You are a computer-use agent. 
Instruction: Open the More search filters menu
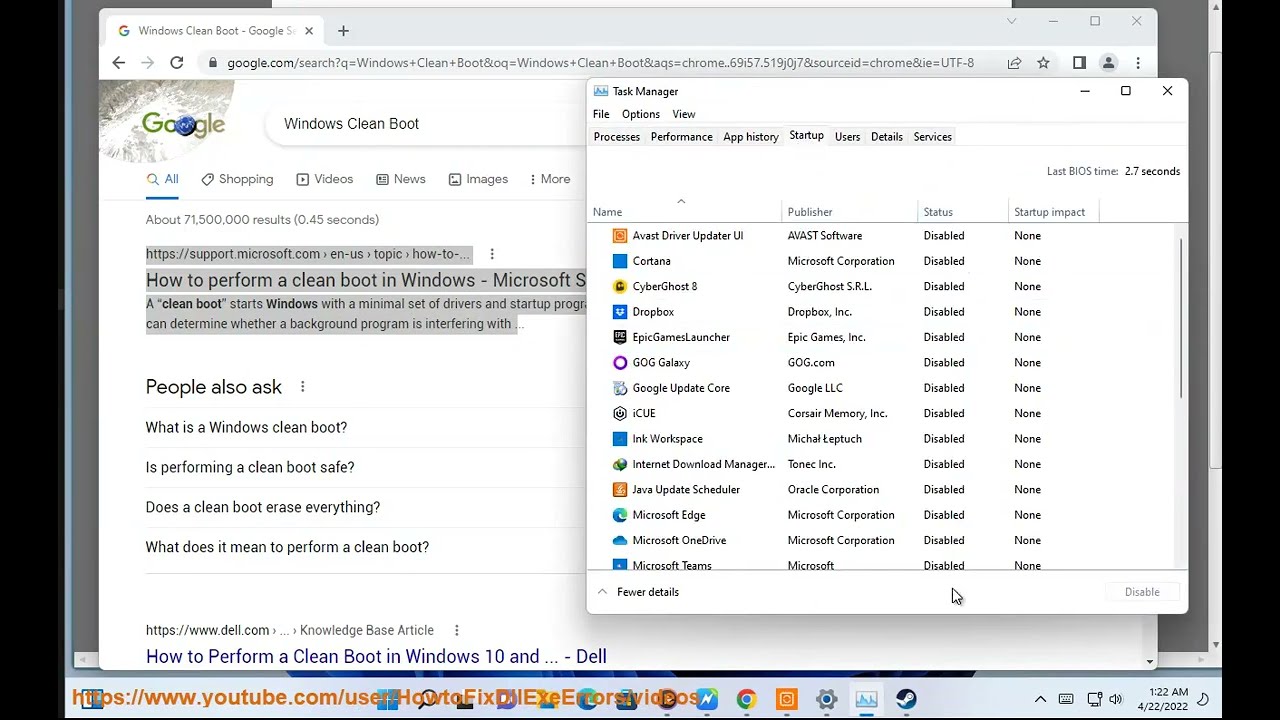[x=550, y=180]
